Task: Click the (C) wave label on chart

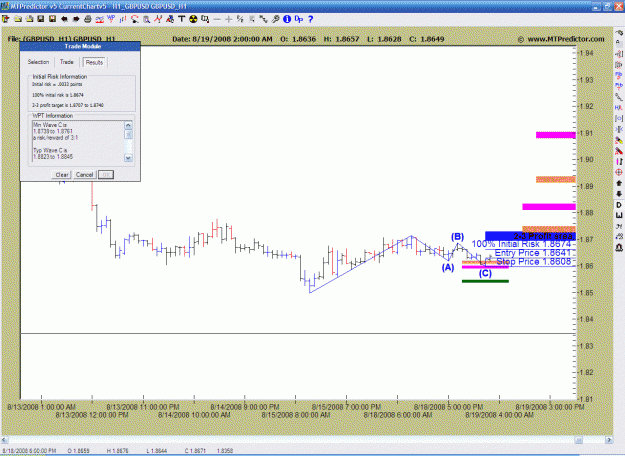Action: point(485,273)
